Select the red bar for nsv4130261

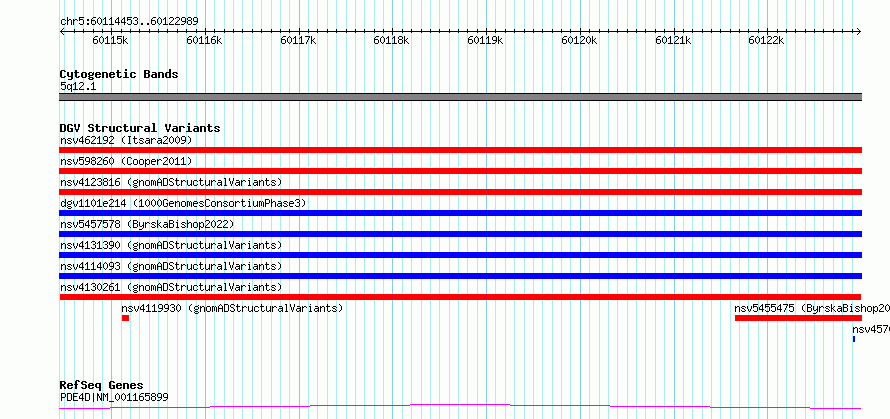[x=460, y=297]
